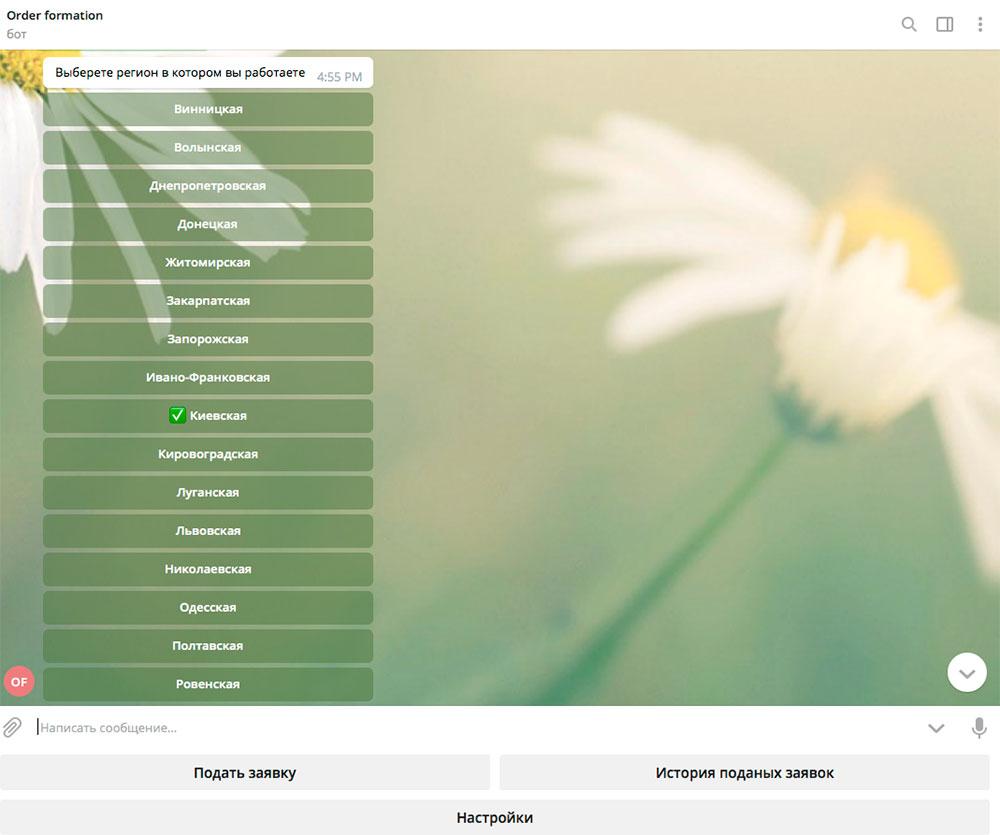Open the Настройки keyboard option
Image resolution: width=1000 pixels, height=835 pixels.
[x=495, y=817]
